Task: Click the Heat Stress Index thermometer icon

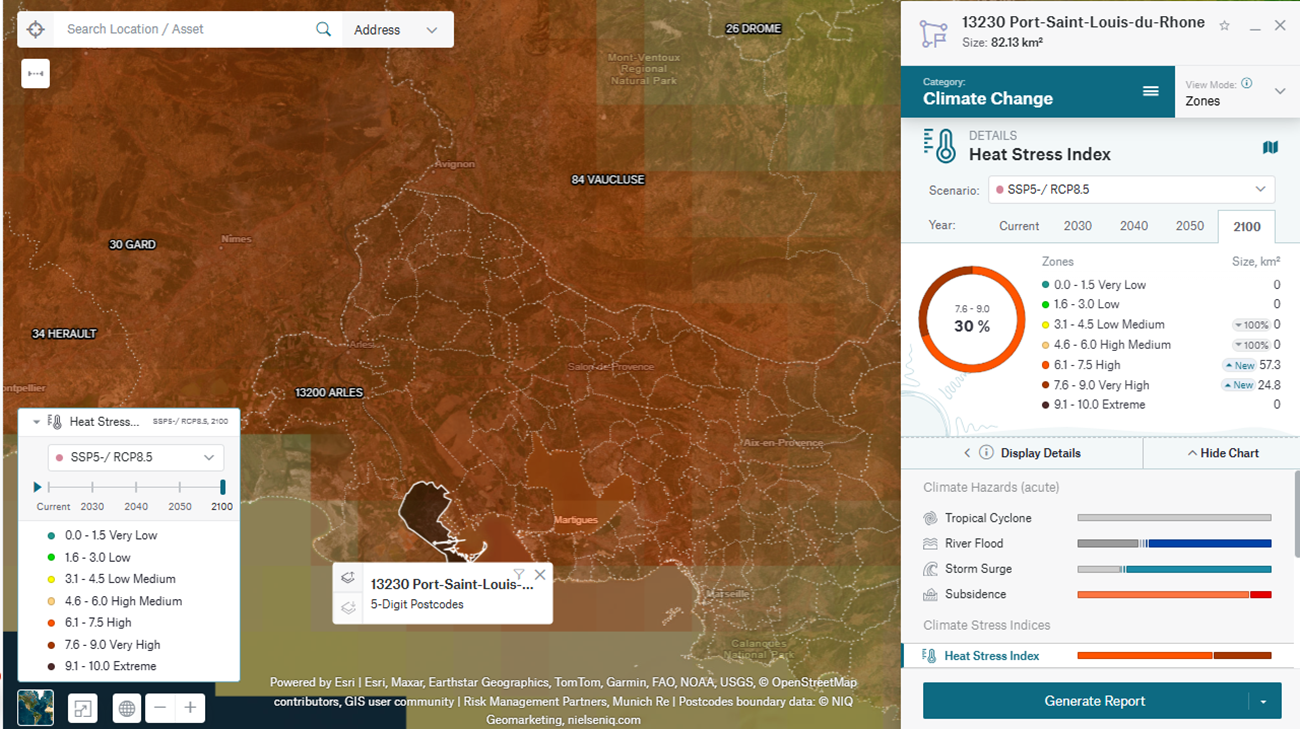Action: coord(929,655)
